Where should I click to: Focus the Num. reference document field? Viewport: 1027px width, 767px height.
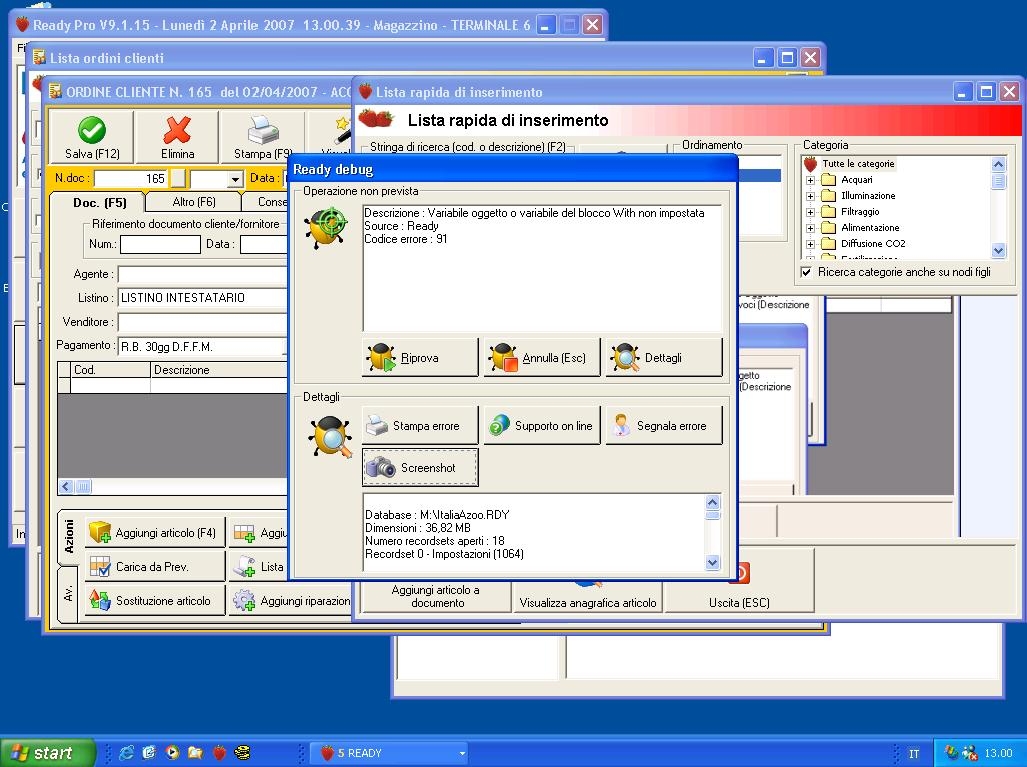click(x=160, y=244)
